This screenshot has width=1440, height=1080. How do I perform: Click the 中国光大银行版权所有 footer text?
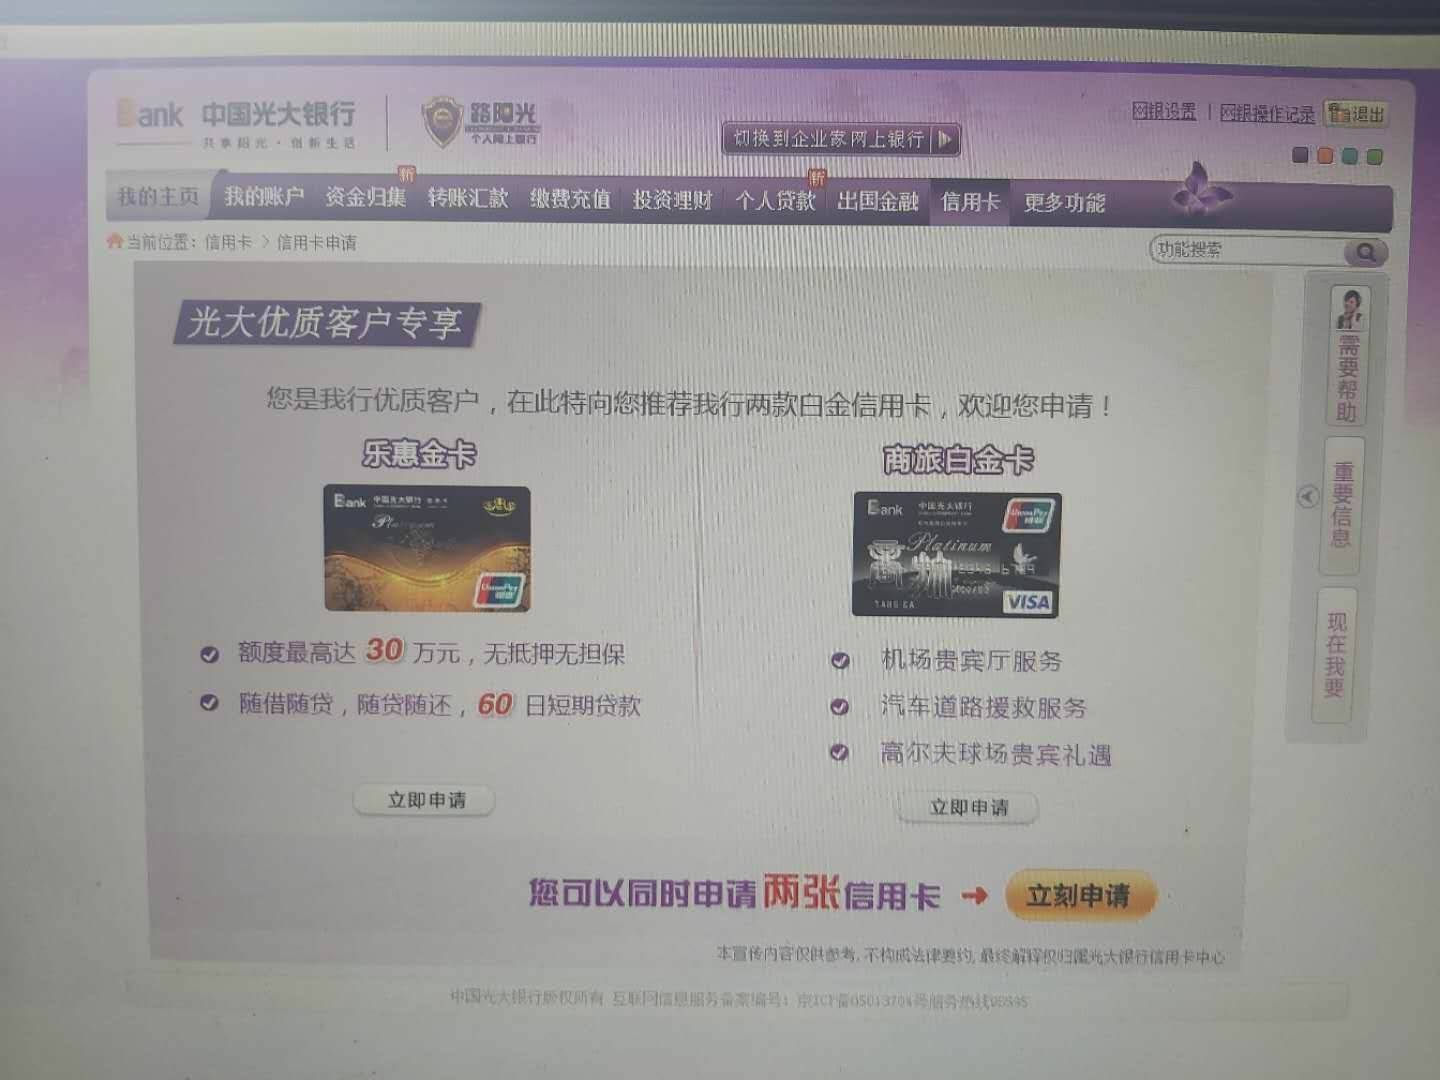527,997
